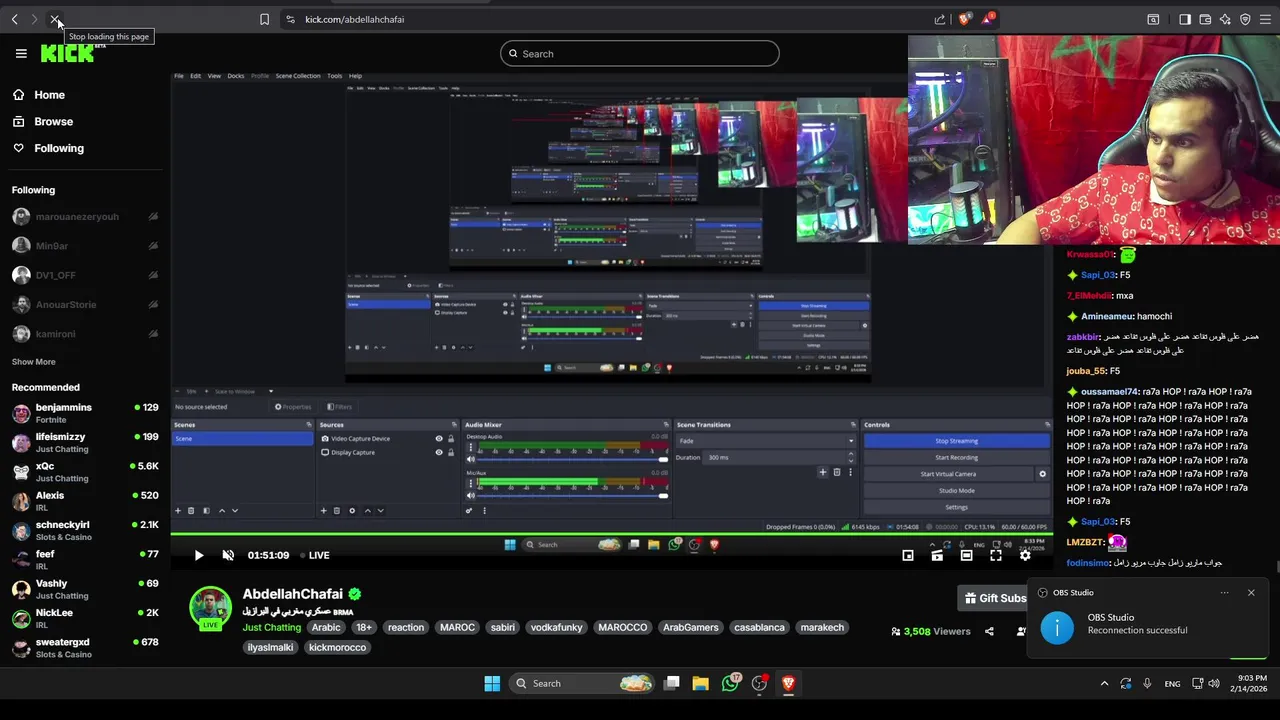
Task: Expand Show More under Following
Action: point(34,362)
